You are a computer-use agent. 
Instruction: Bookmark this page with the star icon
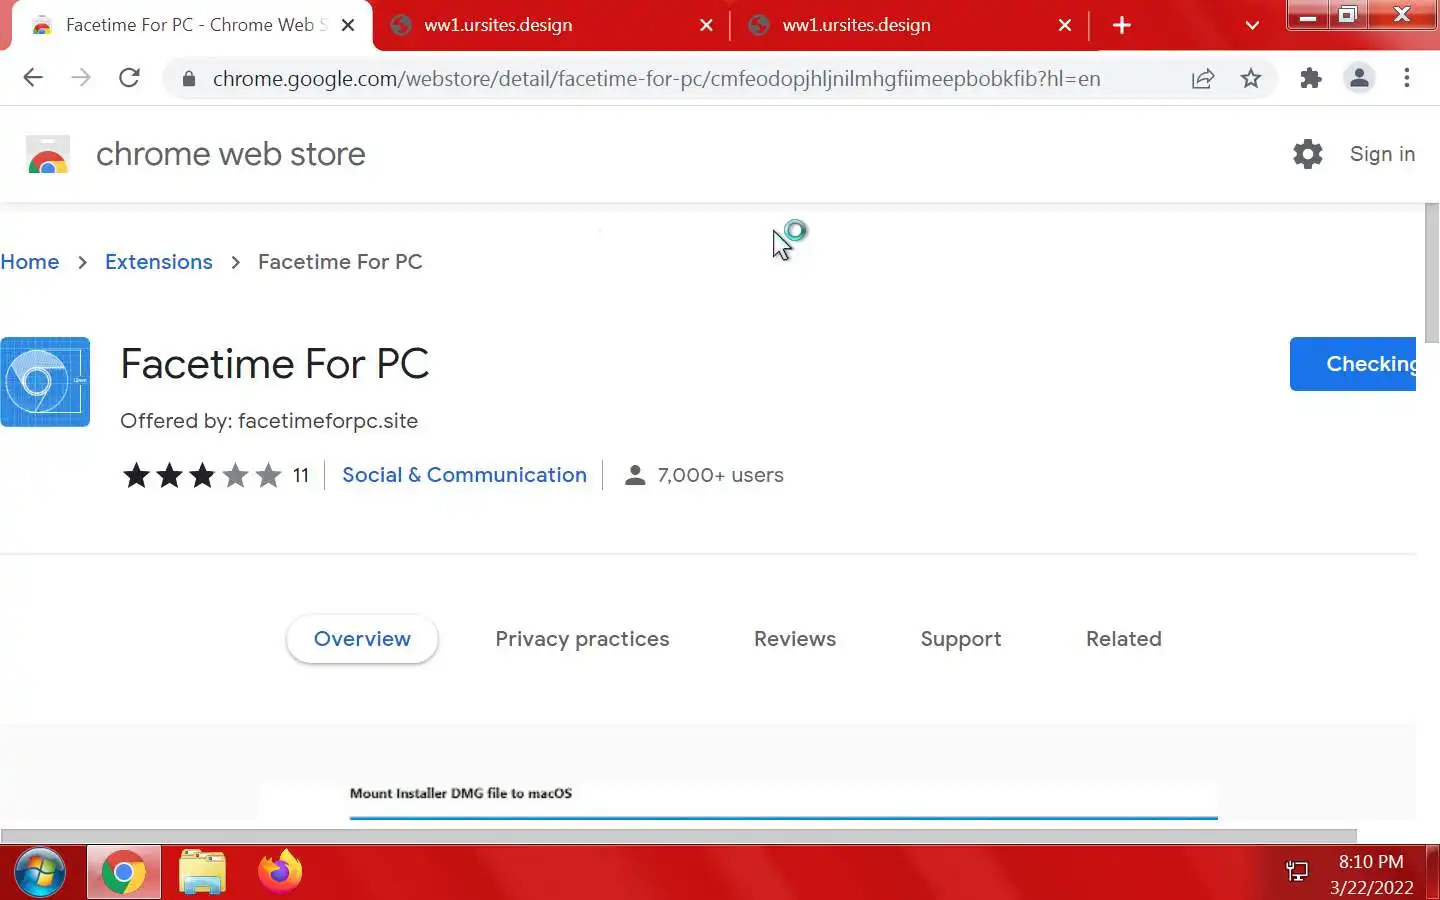1251,79
